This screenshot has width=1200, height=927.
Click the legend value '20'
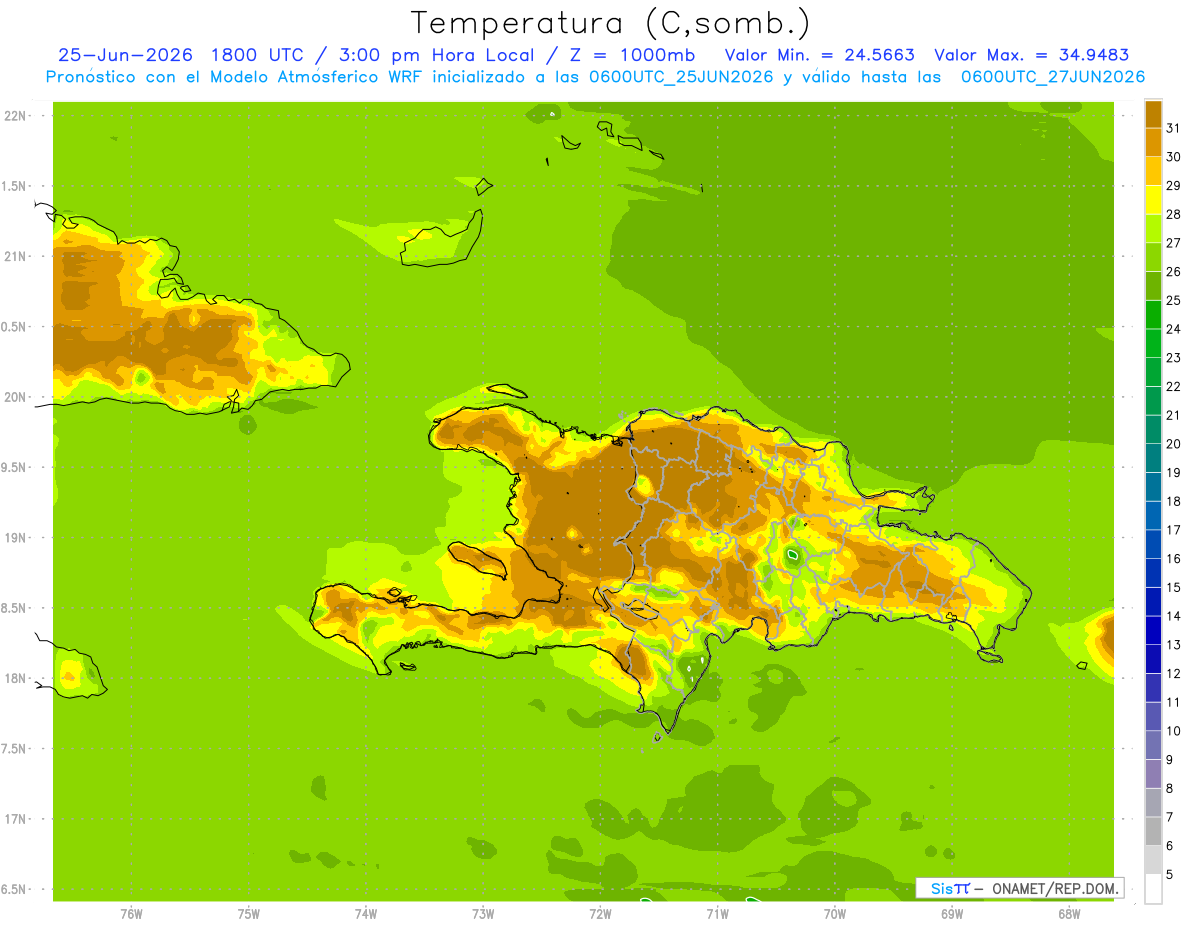pos(1173,444)
